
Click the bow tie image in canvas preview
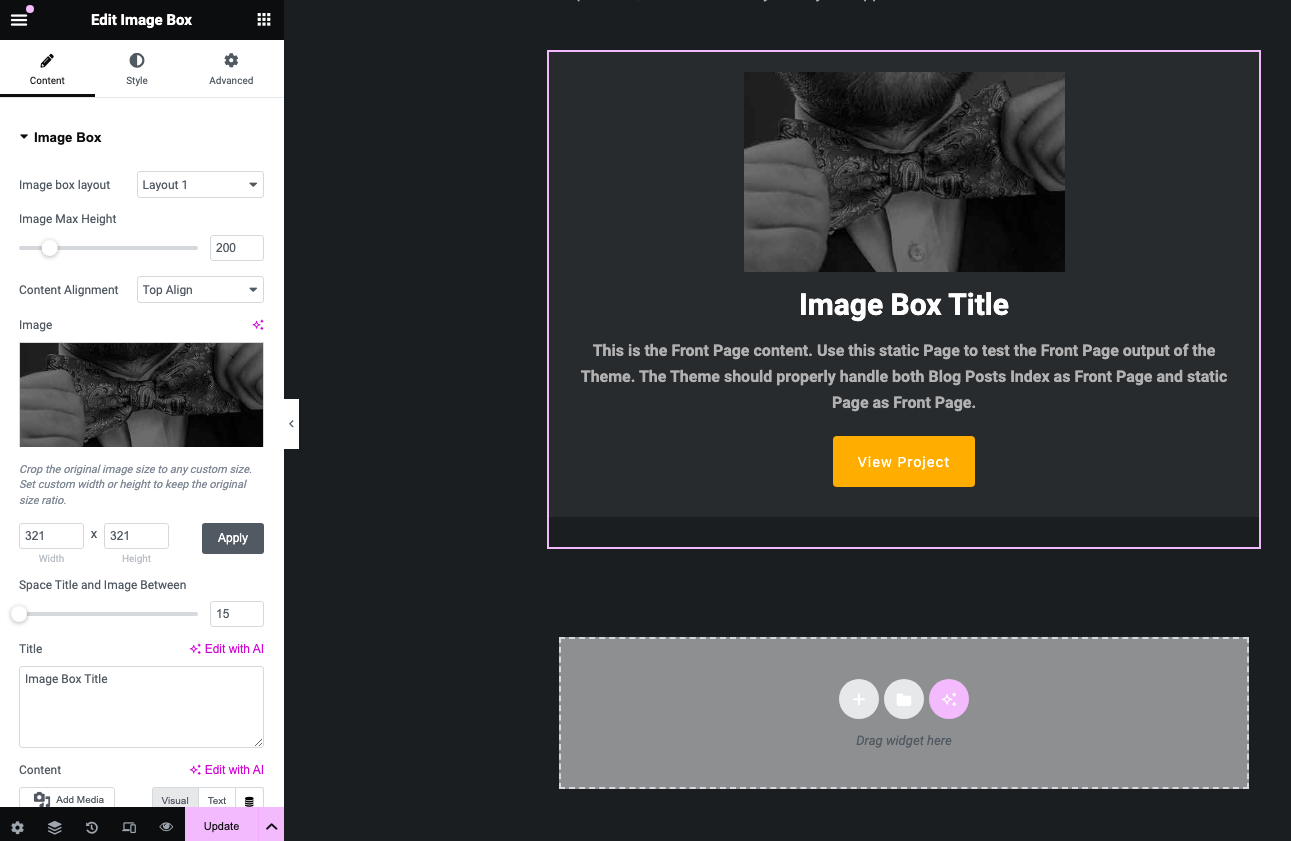coord(904,172)
